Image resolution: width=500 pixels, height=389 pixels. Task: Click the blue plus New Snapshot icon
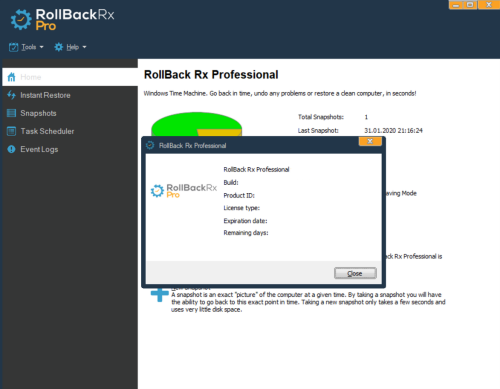(x=160, y=294)
